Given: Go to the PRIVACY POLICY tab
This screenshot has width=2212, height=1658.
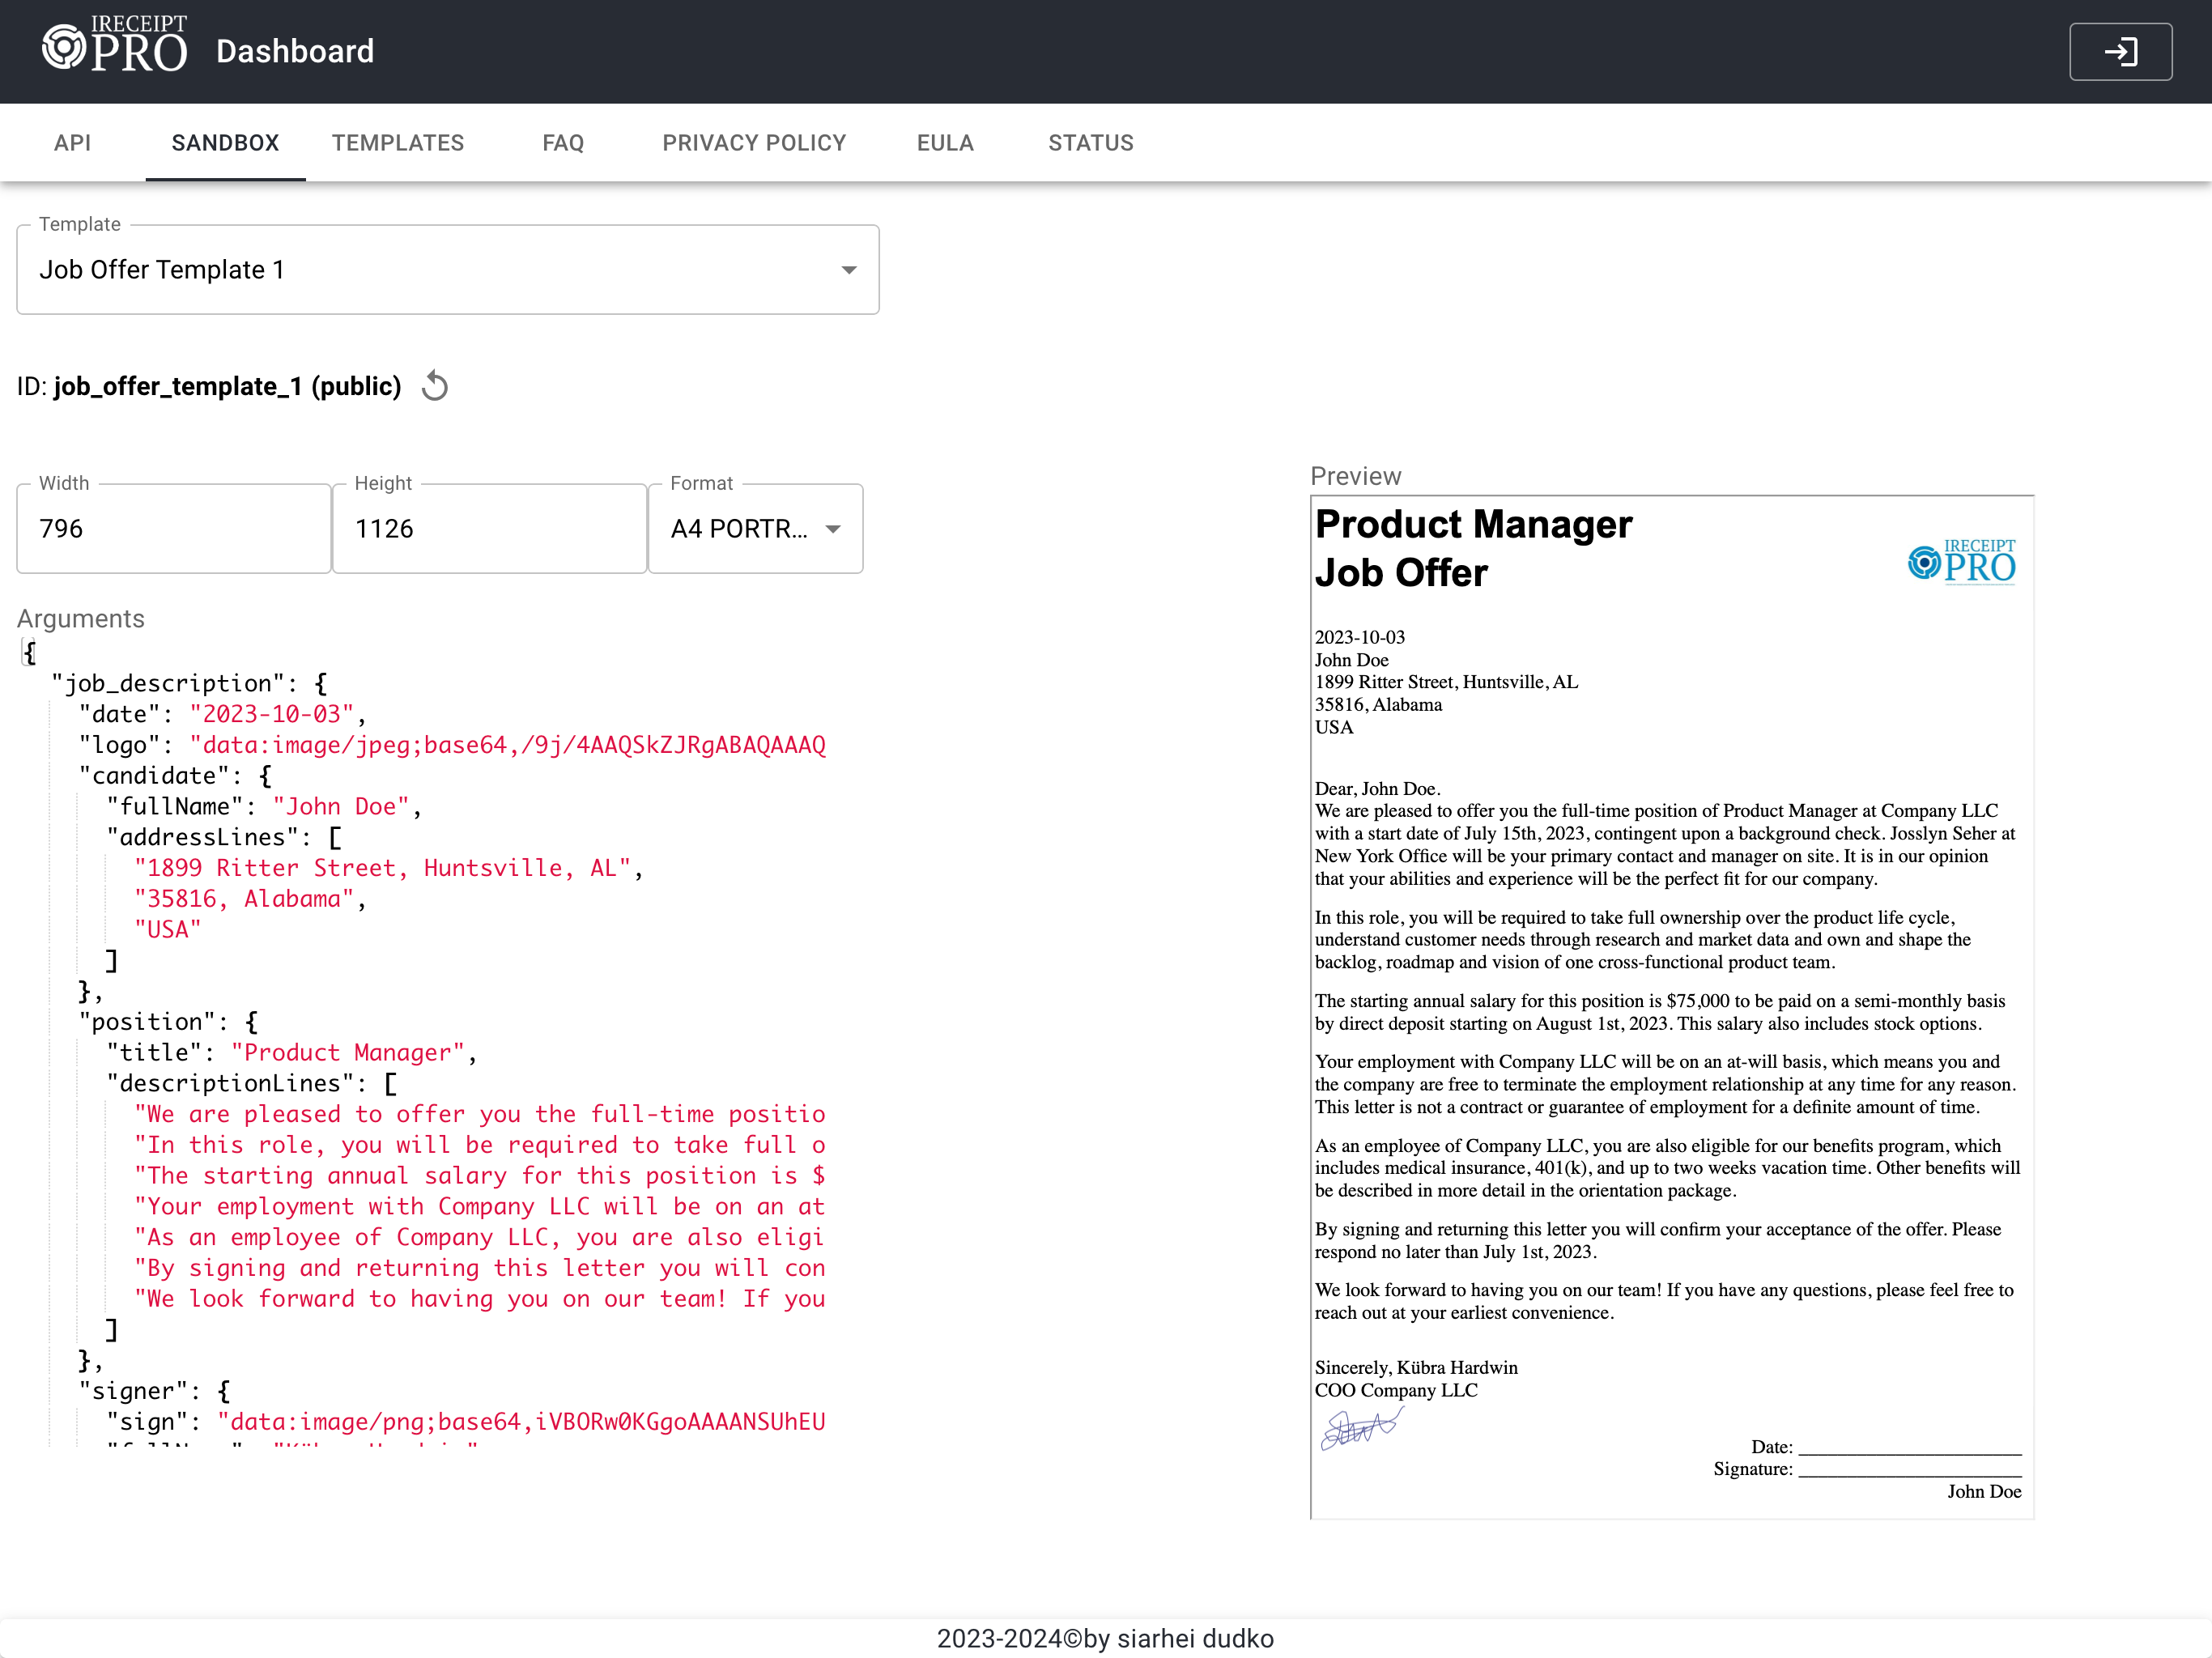Looking at the screenshot, I should pos(754,143).
